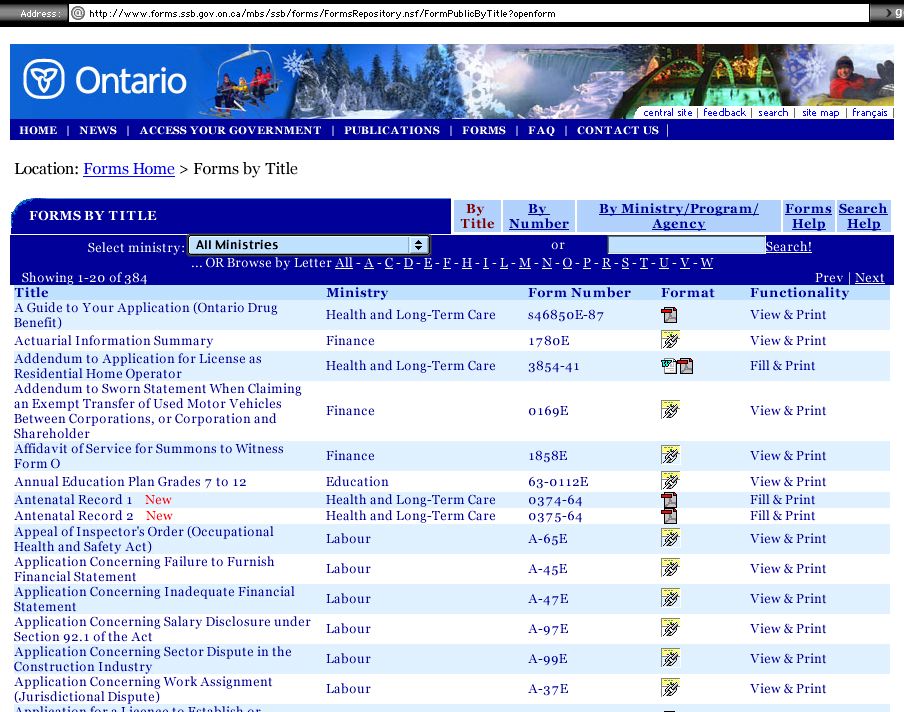Switch to By Ministry/Program/Agency tab
The image size is (904, 712).
tap(678, 216)
